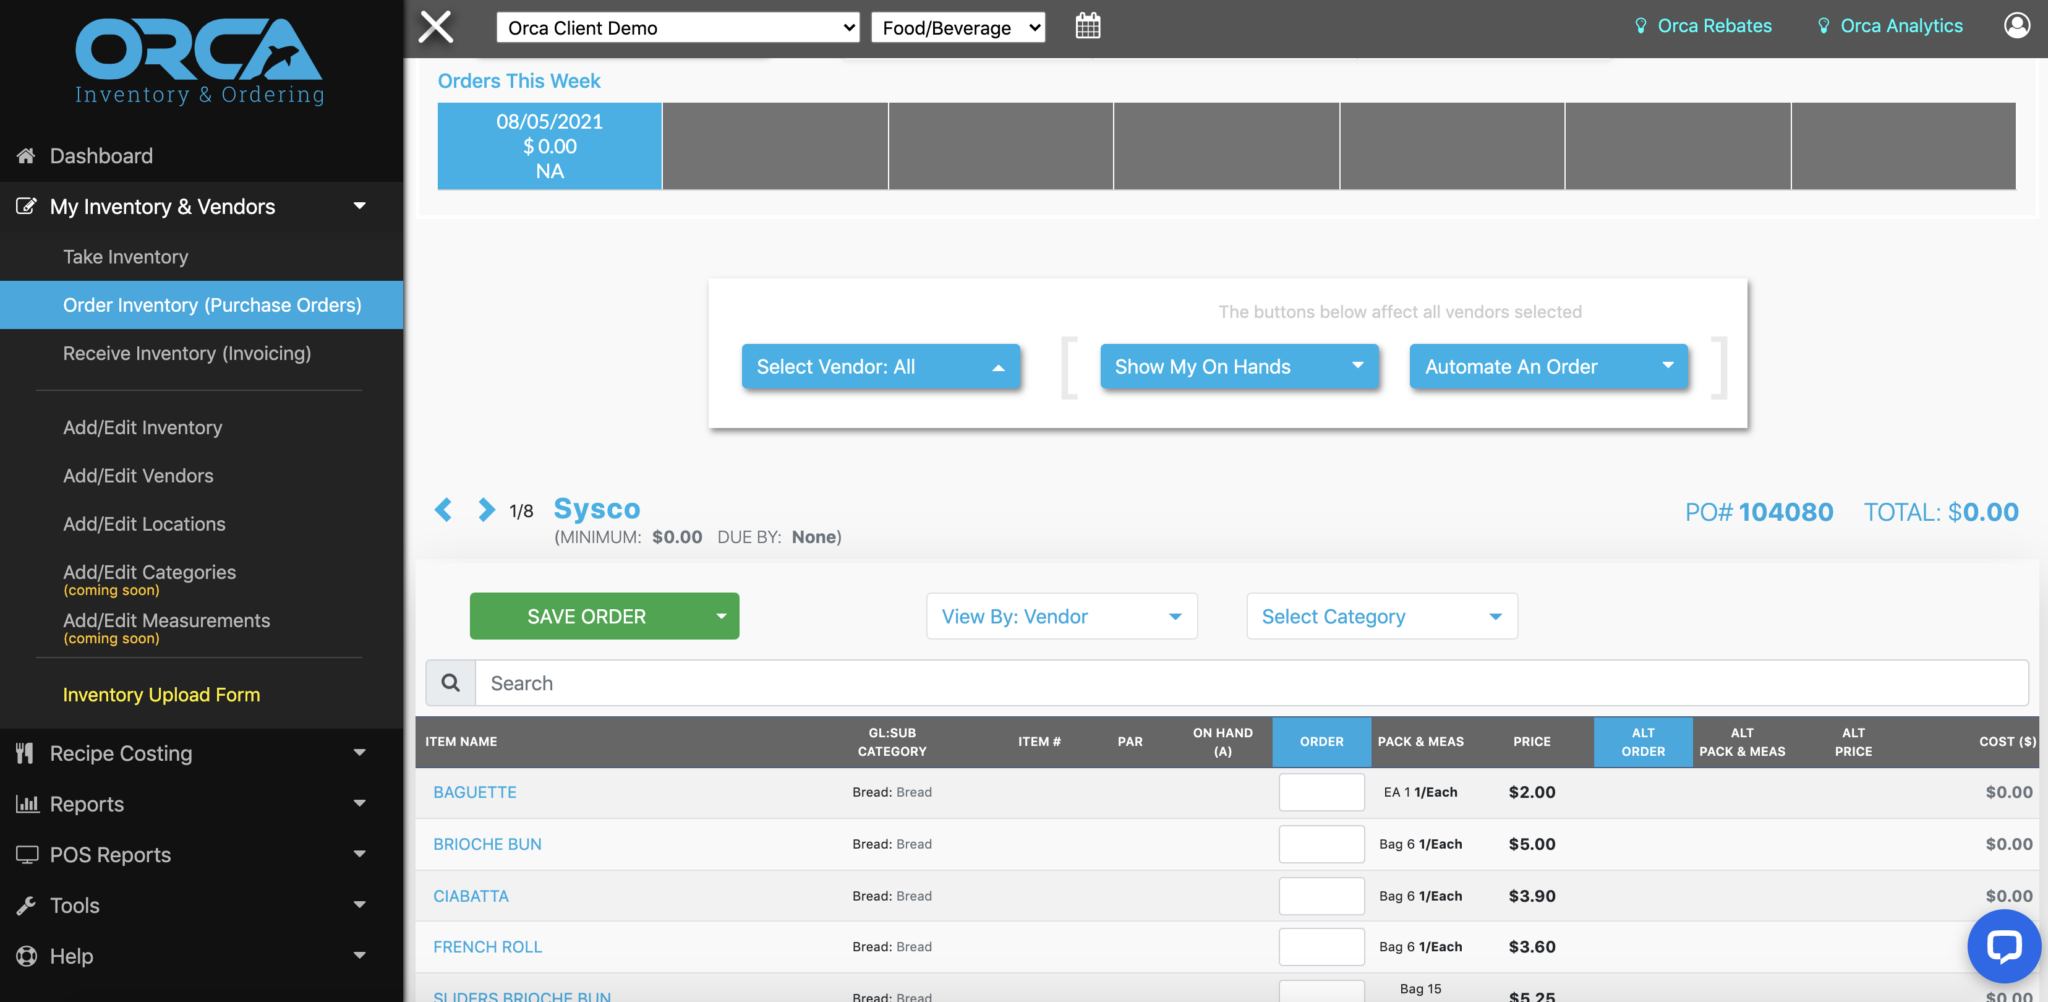Click the order quantity field for CIABATTA

click(x=1321, y=896)
